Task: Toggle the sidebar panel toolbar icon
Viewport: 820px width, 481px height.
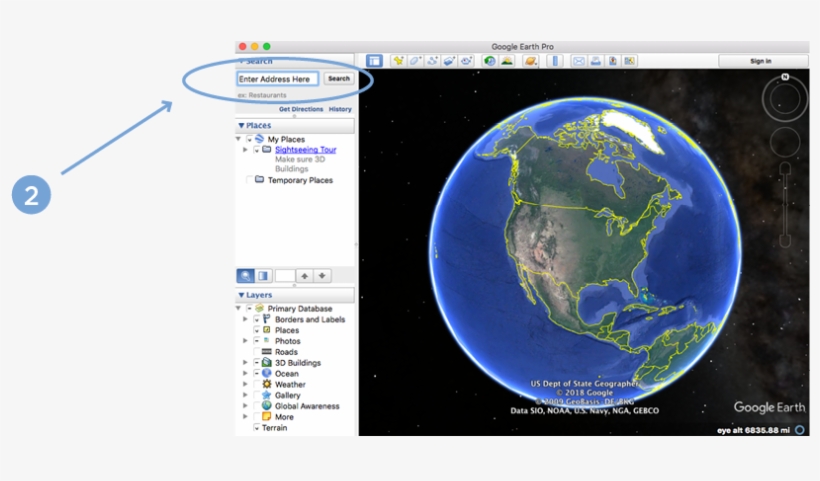Action: (374, 61)
